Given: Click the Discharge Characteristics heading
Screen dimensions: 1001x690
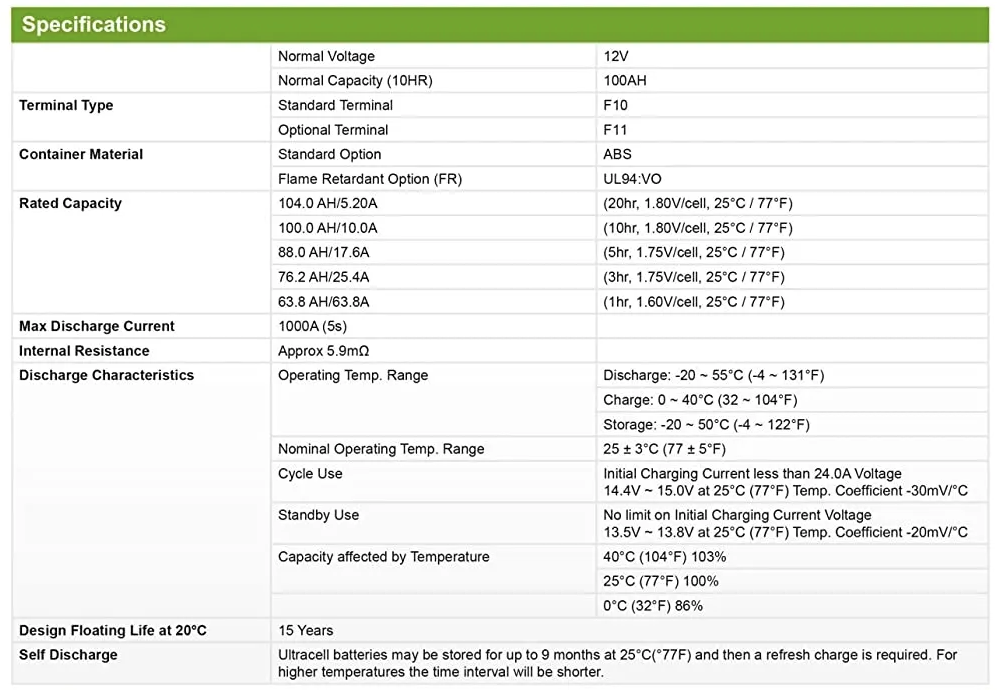Looking at the screenshot, I should pos(106,376).
